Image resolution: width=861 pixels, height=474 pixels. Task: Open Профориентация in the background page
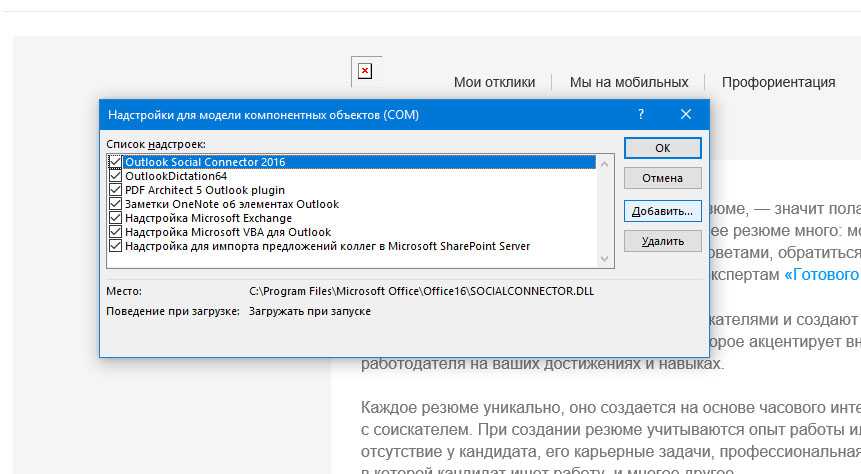click(x=778, y=82)
